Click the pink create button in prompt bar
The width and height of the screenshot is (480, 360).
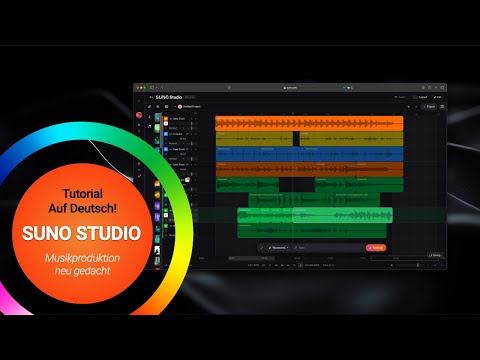pyautogui.click(x=376, y=248)
